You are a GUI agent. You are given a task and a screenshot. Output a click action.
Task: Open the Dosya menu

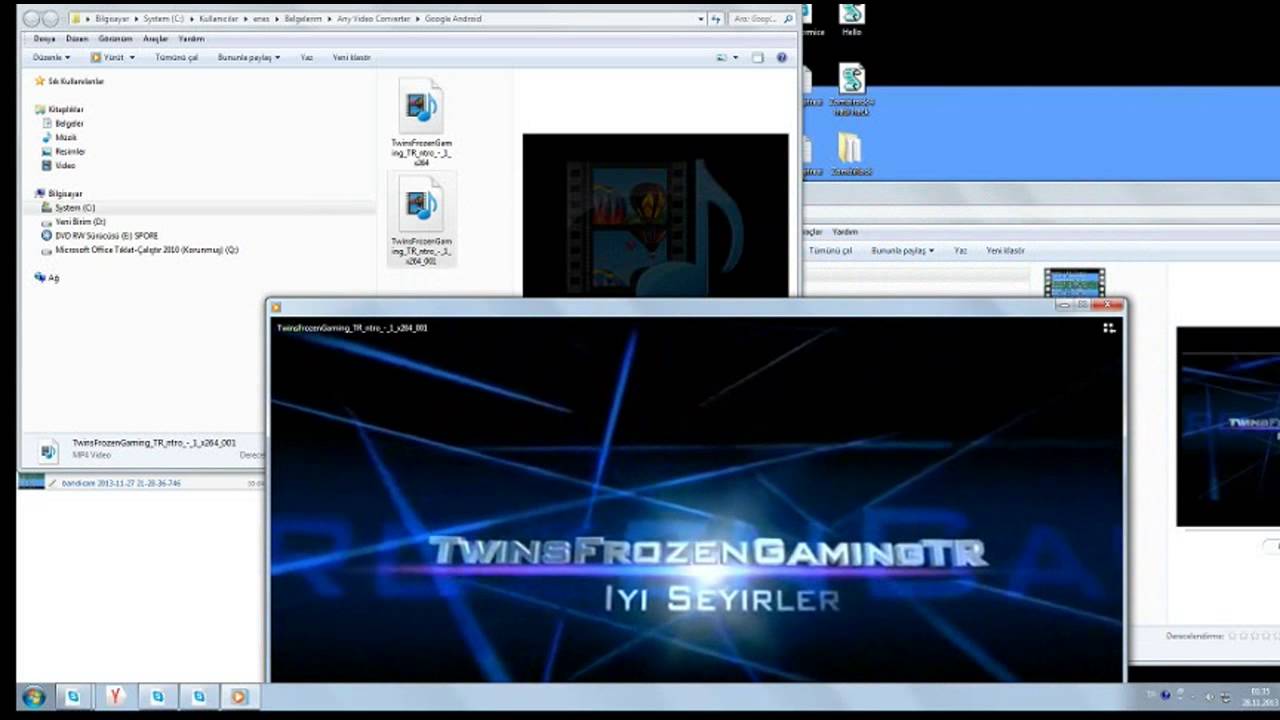click(x=44, y=38)
